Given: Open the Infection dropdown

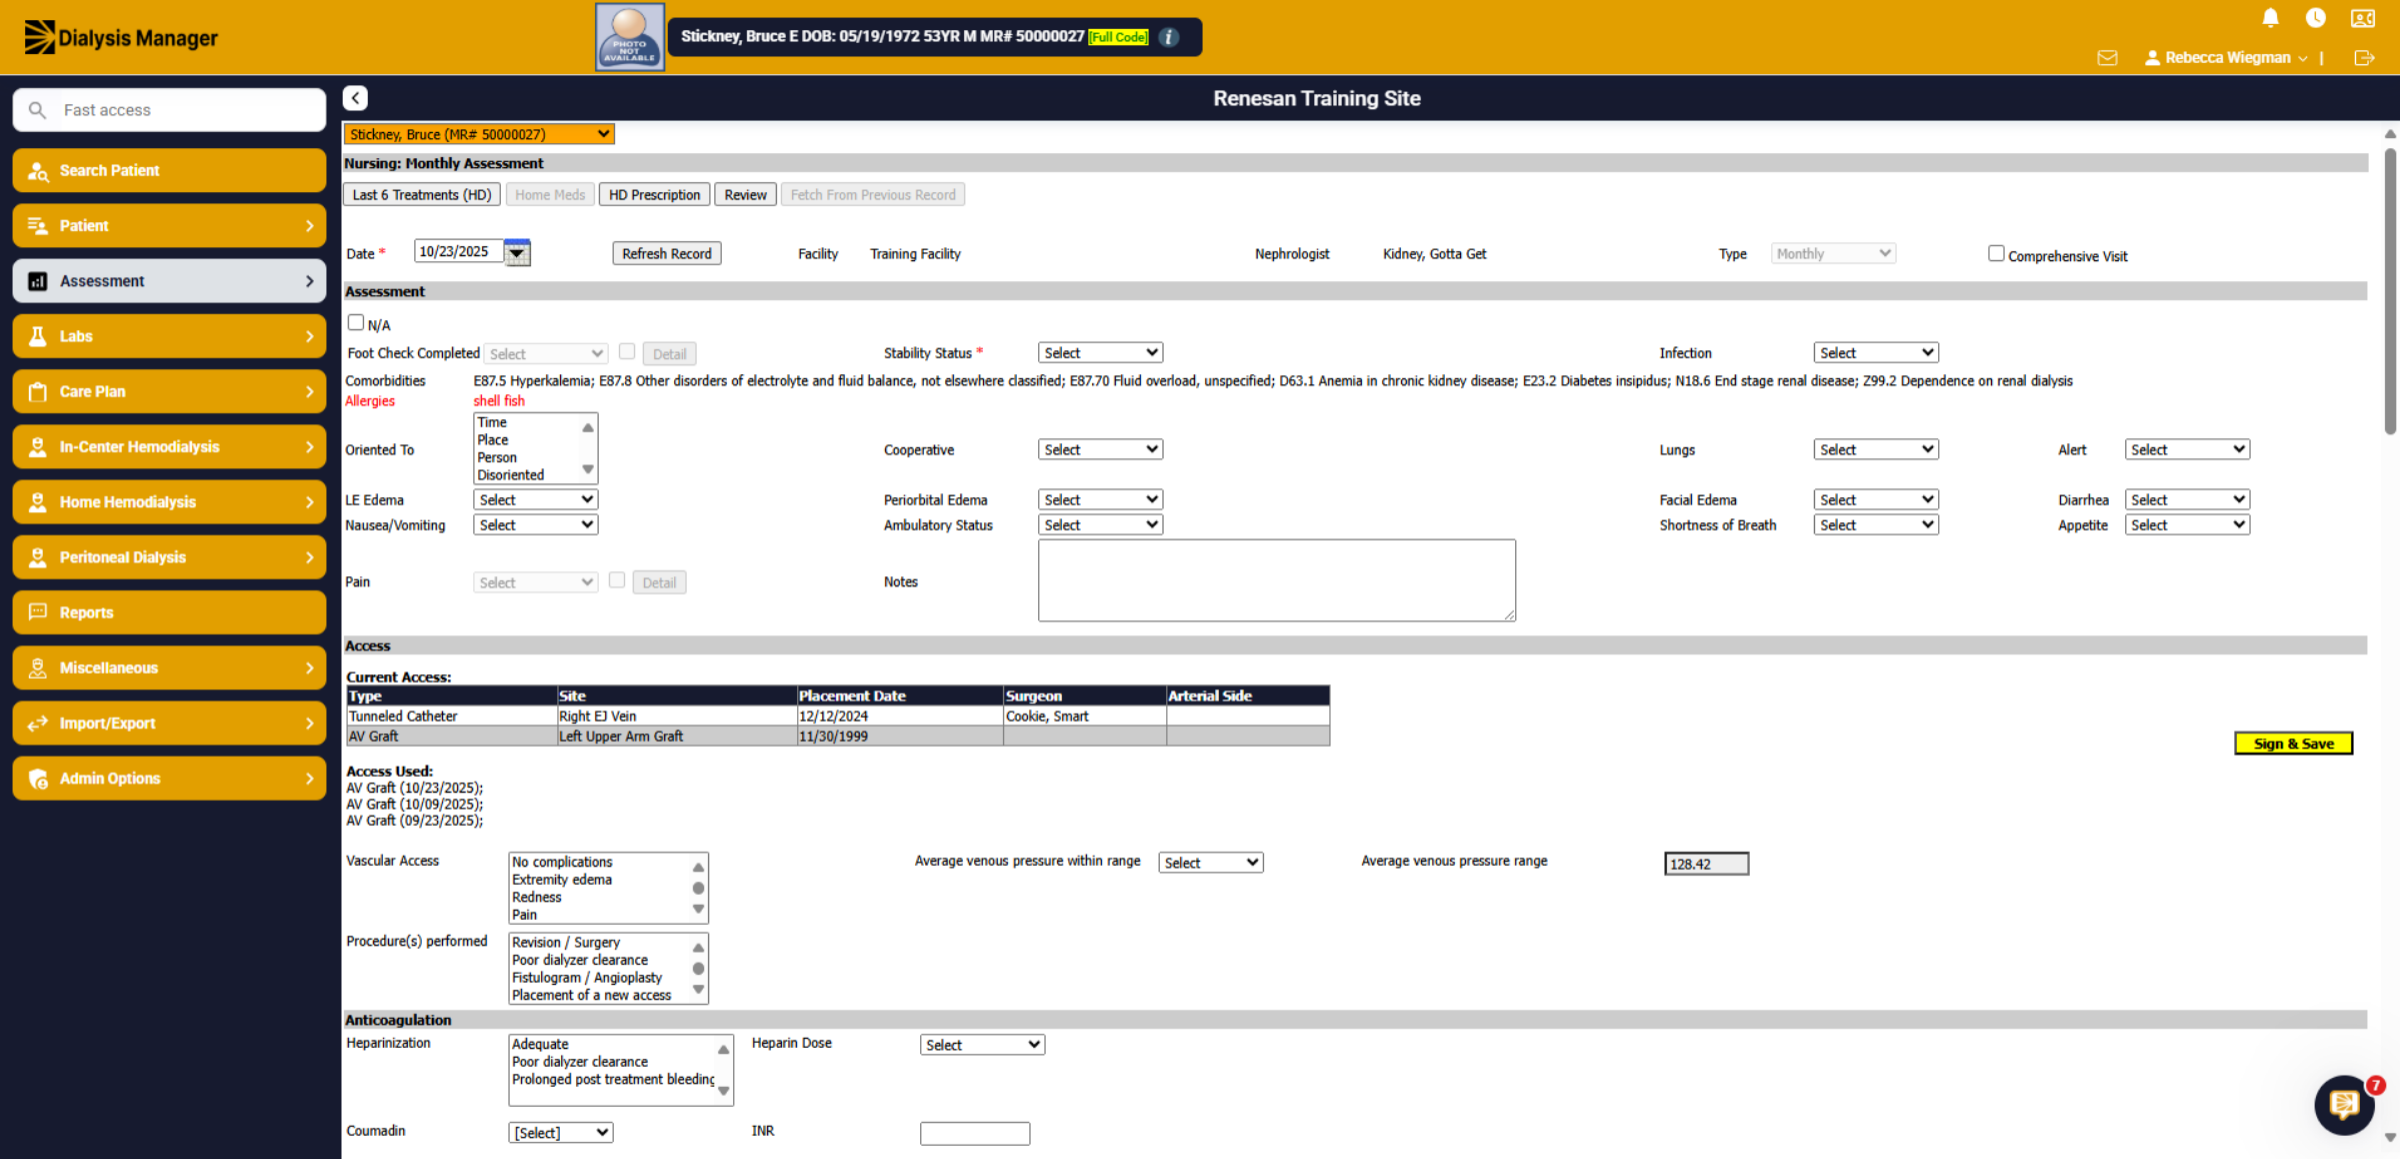Looking at the screenshot, I should tap(1876, 353).
